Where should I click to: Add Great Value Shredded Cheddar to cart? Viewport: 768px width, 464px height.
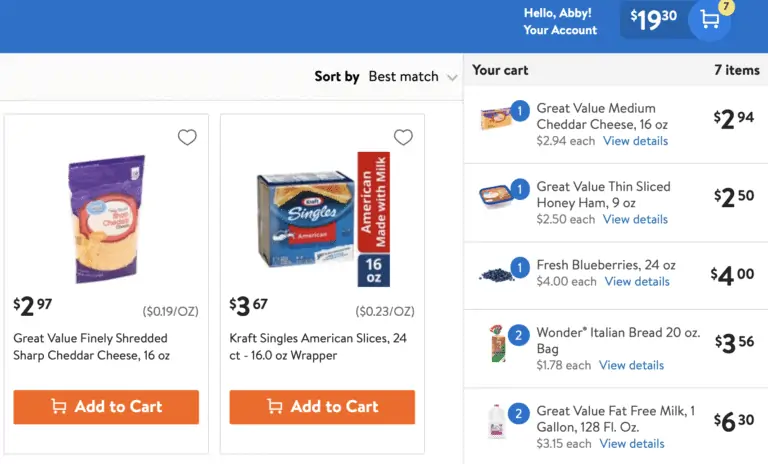[x=106, y=407]
